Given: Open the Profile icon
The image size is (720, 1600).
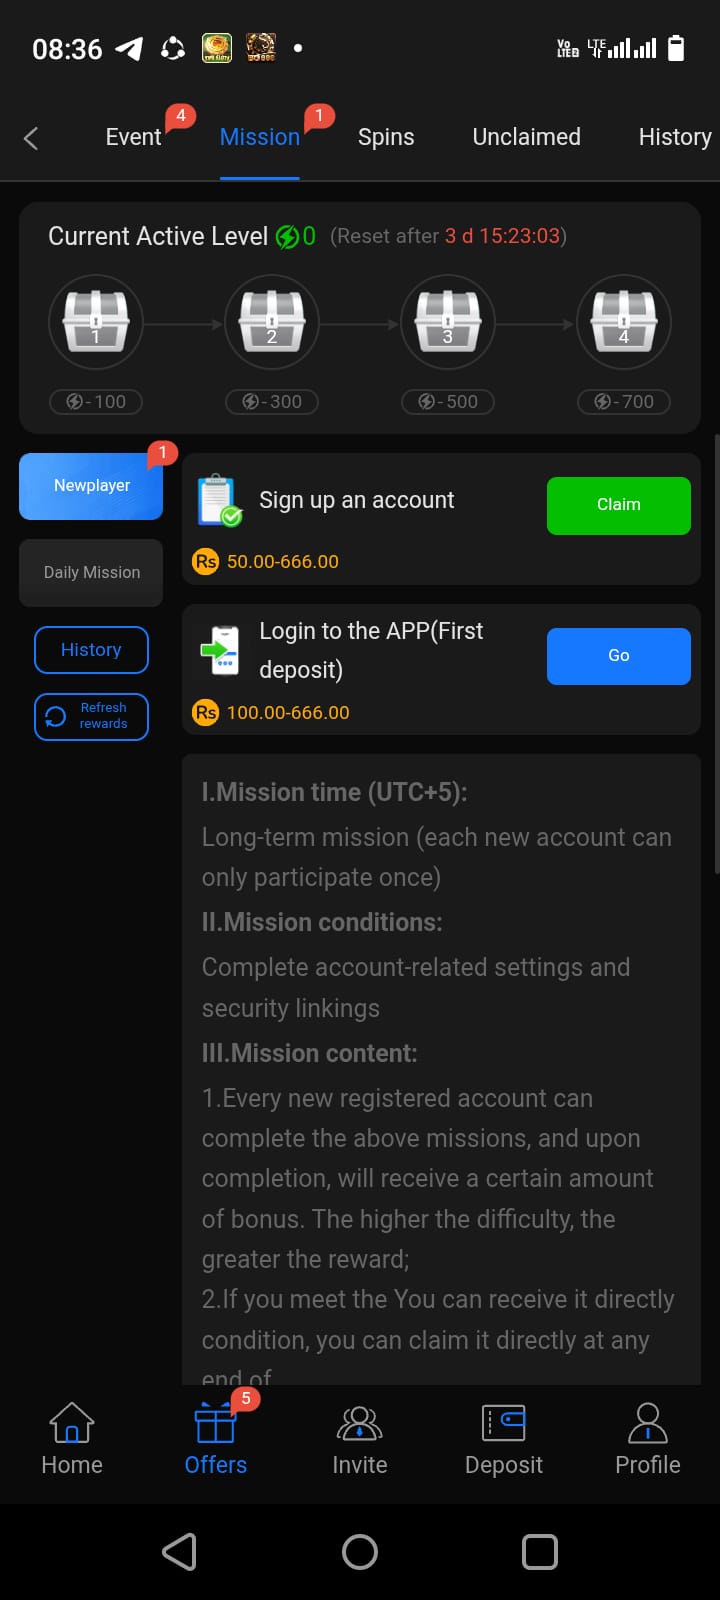Looking at the screenshot, I should point(648,1424).
